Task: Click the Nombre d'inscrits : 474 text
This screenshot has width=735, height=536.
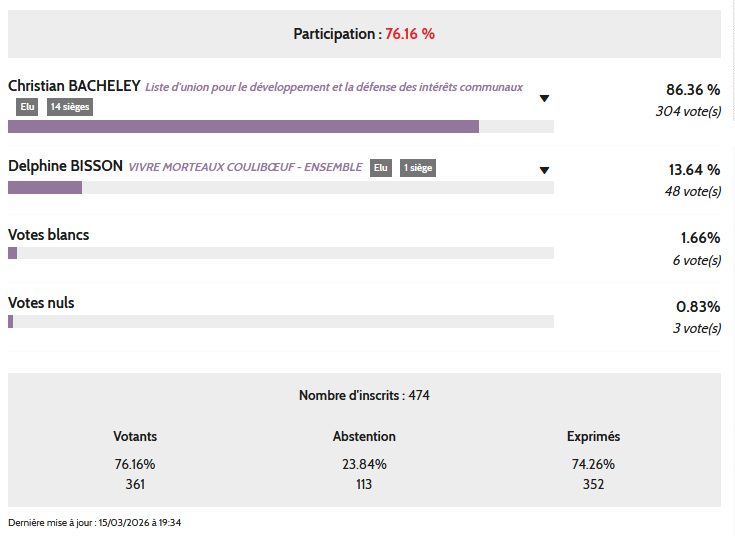Action: (x=364, y=395)
